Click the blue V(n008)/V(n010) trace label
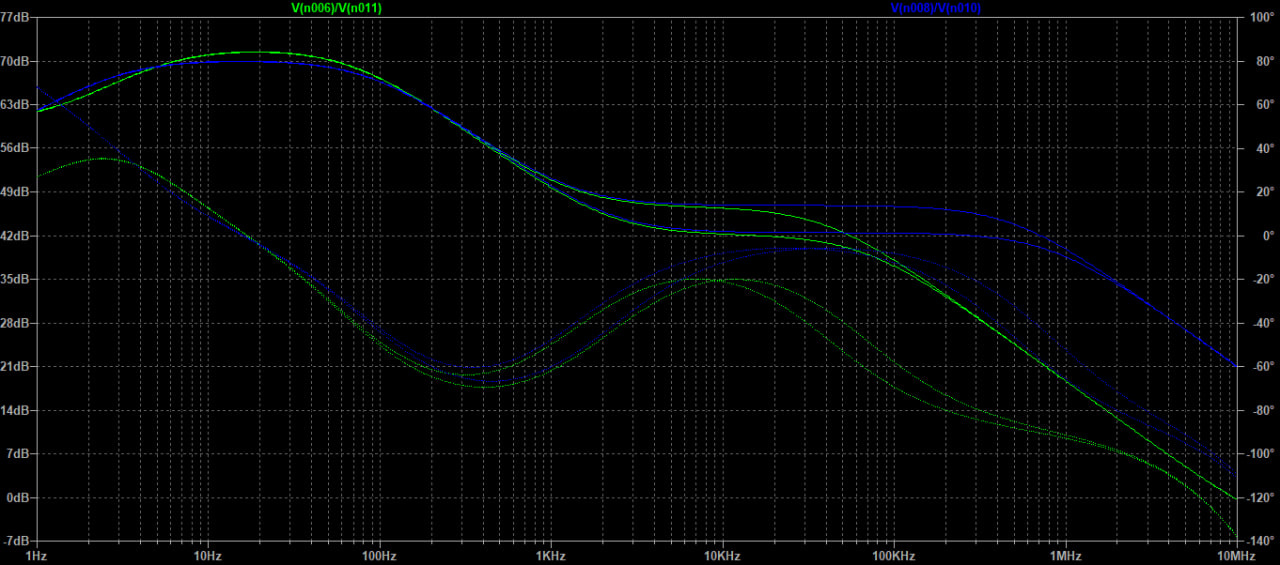The height and width of the screenshot is (565, 1280). coord(936,7)
